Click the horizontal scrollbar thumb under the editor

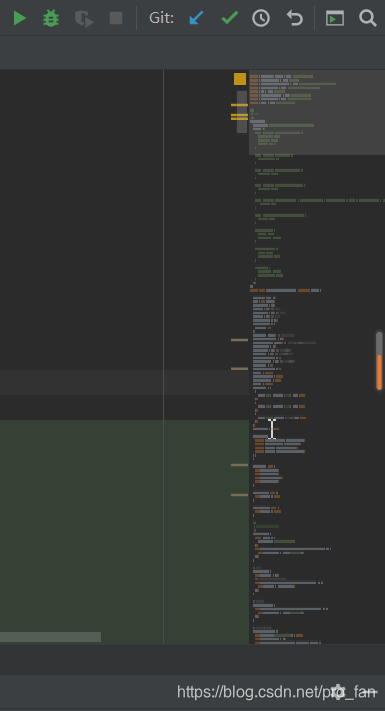tap(50, 637)
